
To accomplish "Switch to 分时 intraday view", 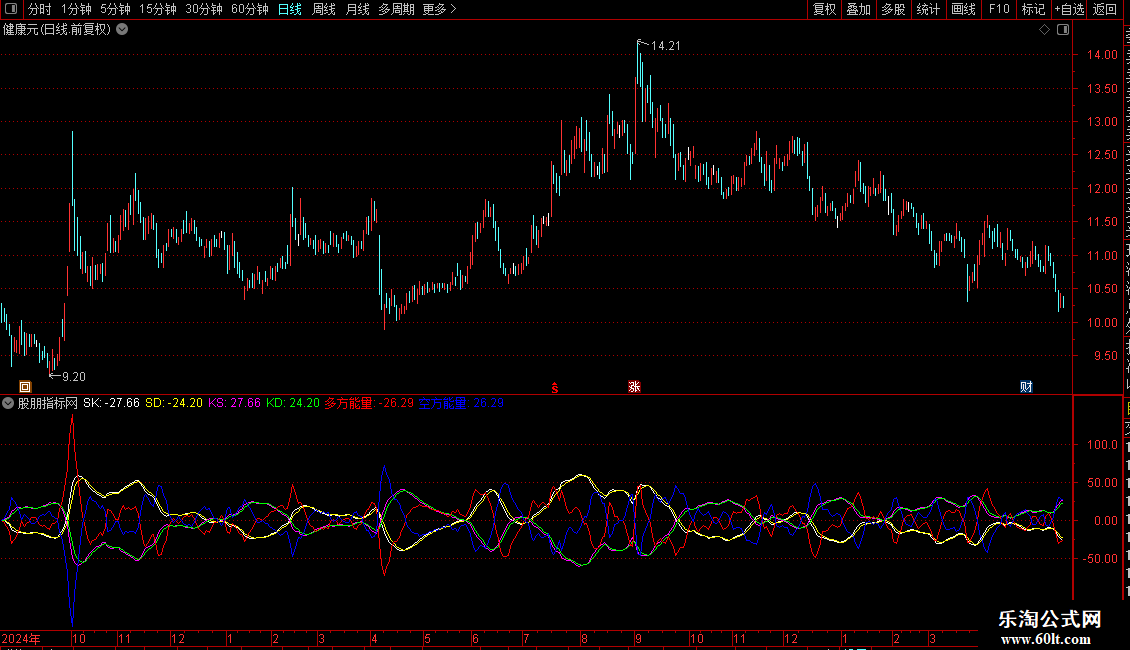I will click(40, 9).
